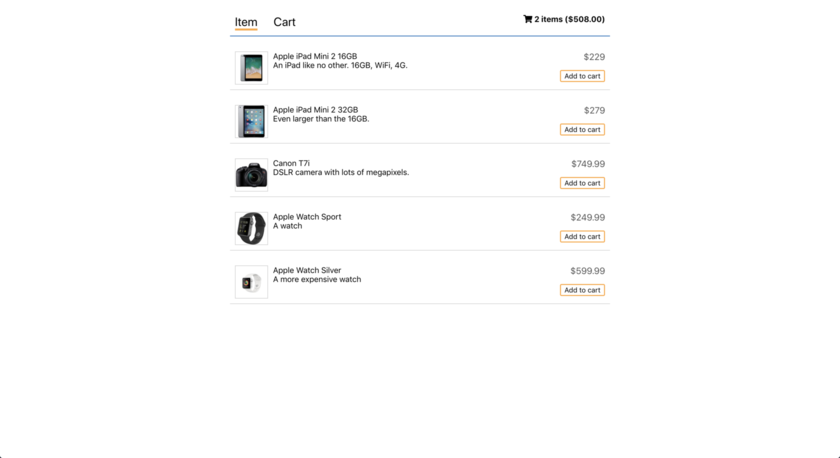Click iPad Mini 2 16GB thumbnail
The height and width of the screenshot is (458, 840).
tap(251, 68)
